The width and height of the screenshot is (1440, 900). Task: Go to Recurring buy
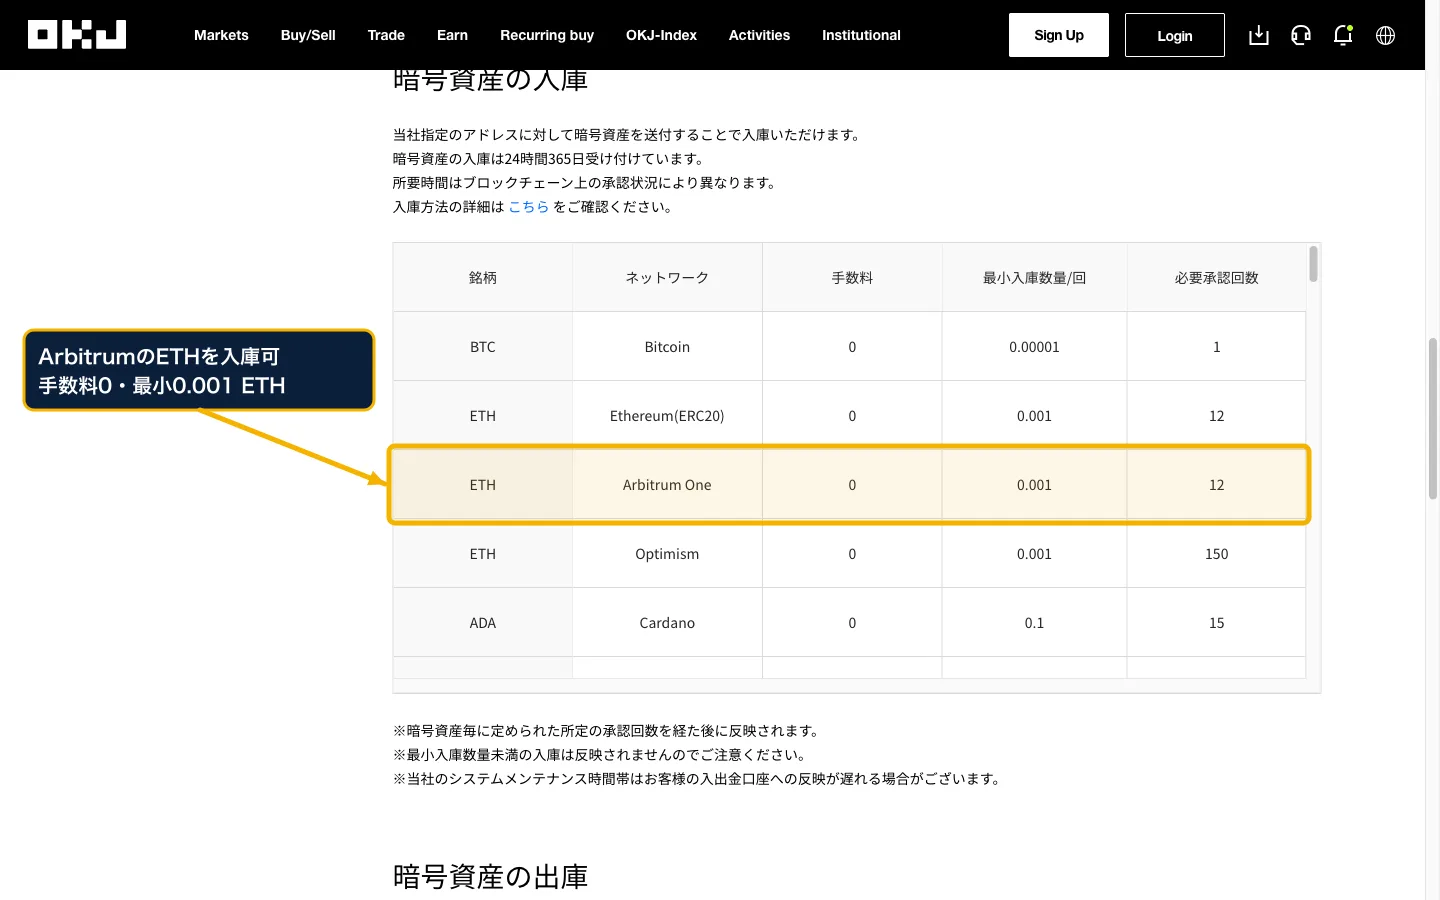547,35
